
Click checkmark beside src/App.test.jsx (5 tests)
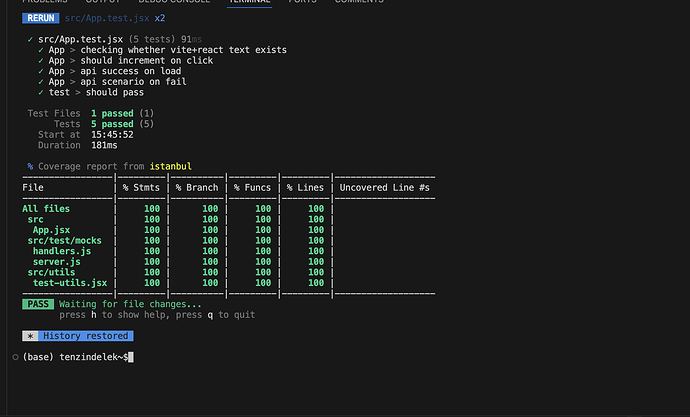pos(30,39)
